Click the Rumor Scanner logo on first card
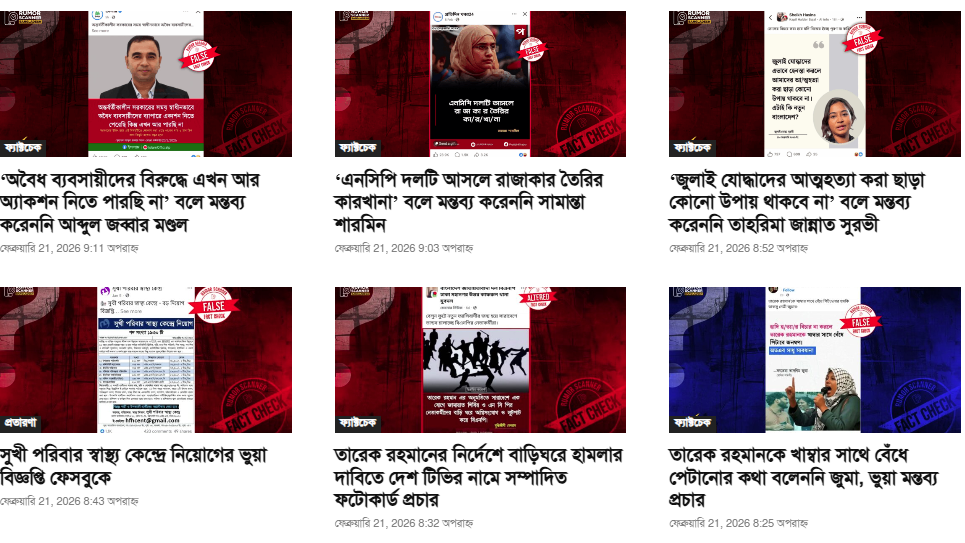965x543 pixels. point(23,17)
